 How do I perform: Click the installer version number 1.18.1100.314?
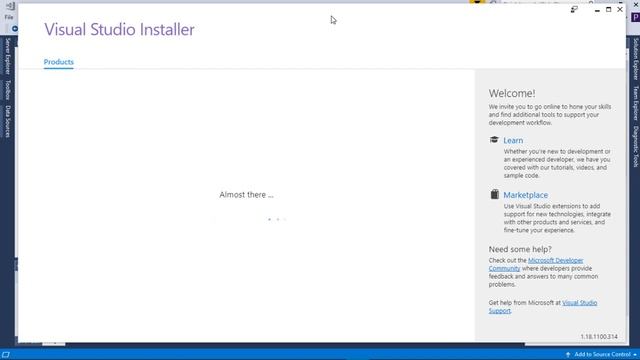(599, 337)
